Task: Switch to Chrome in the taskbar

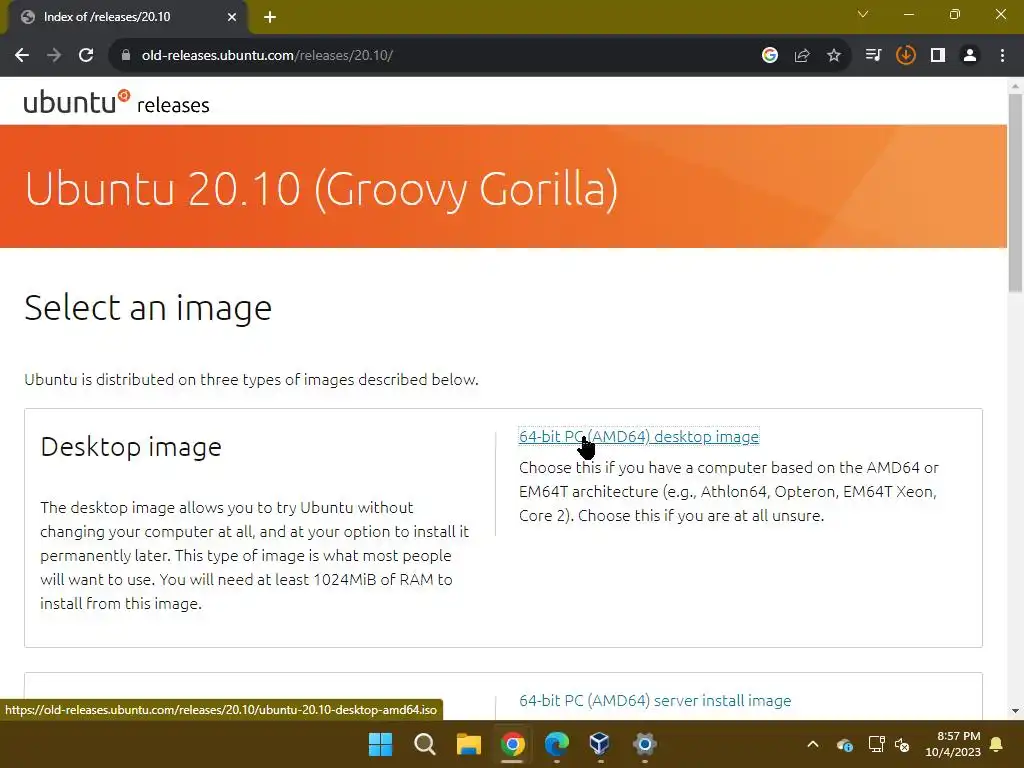Action: click(x=513, y=744)
